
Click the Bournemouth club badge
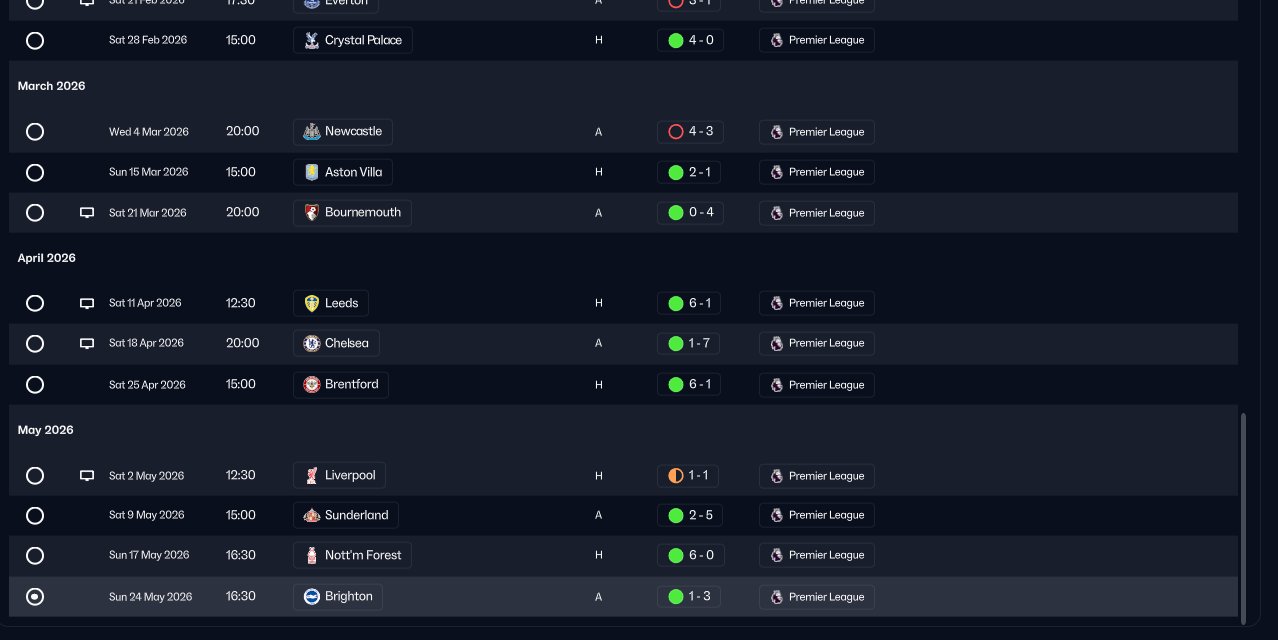[311, 213]
